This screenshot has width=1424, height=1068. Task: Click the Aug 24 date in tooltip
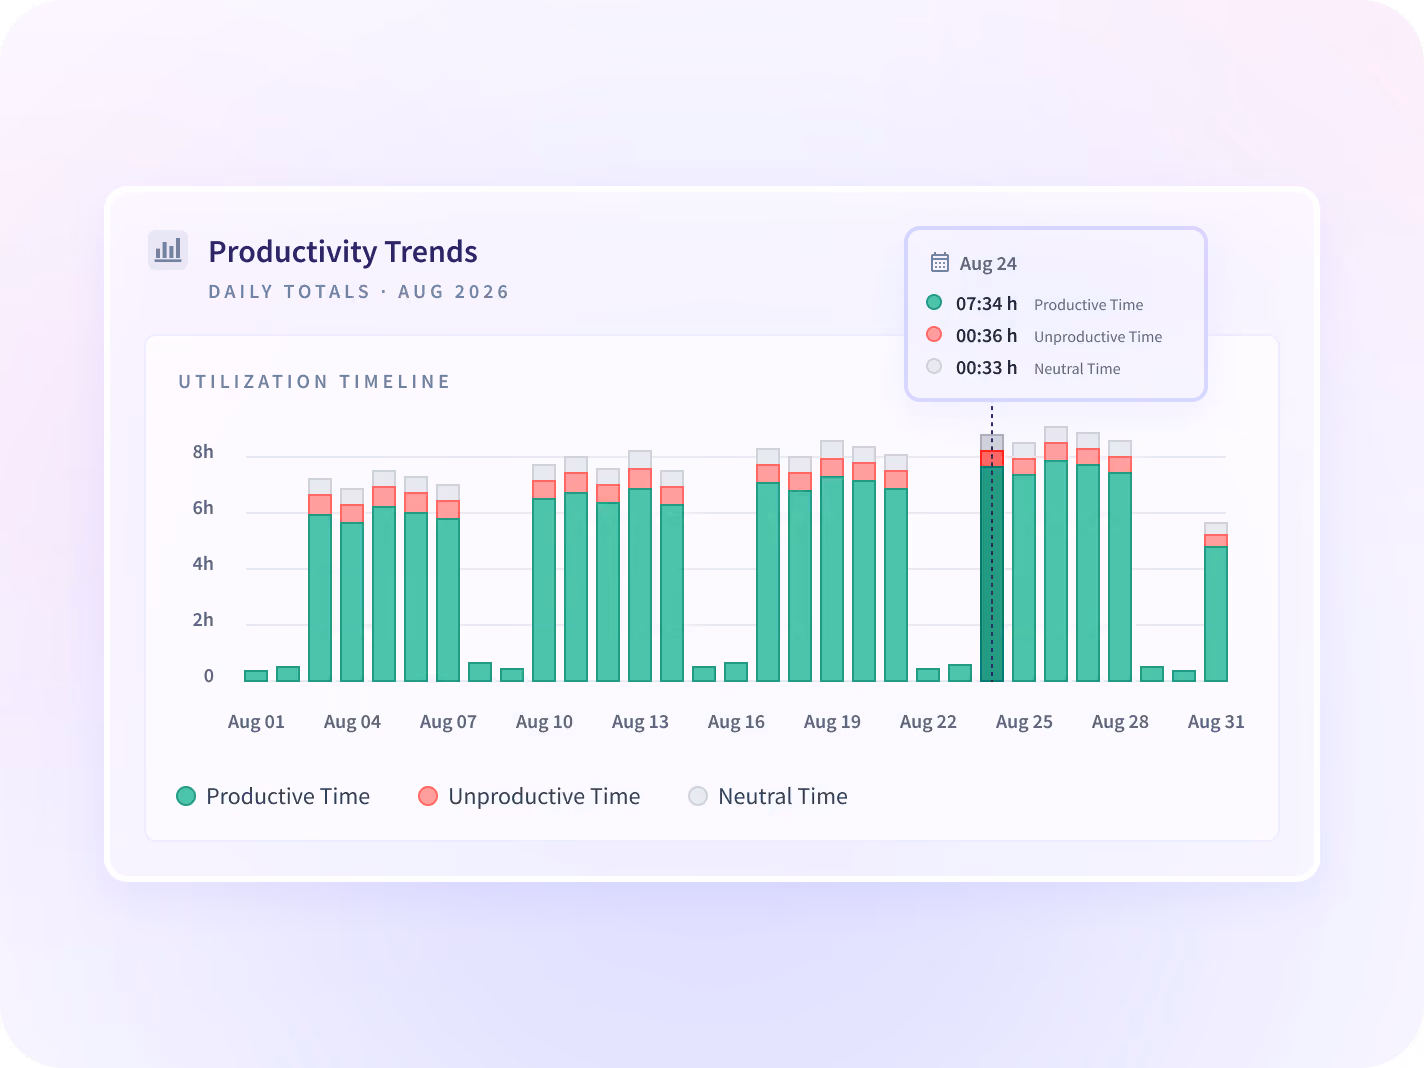(988, 263)
